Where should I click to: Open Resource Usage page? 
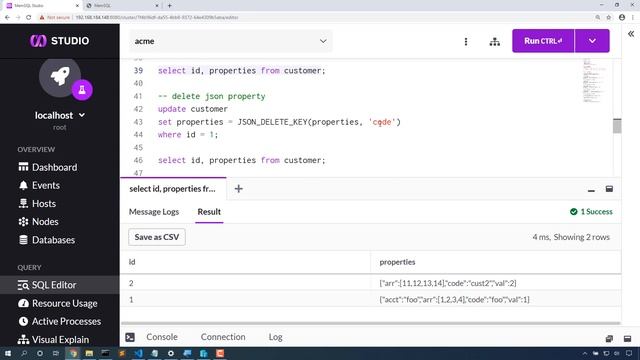(58, 303)
